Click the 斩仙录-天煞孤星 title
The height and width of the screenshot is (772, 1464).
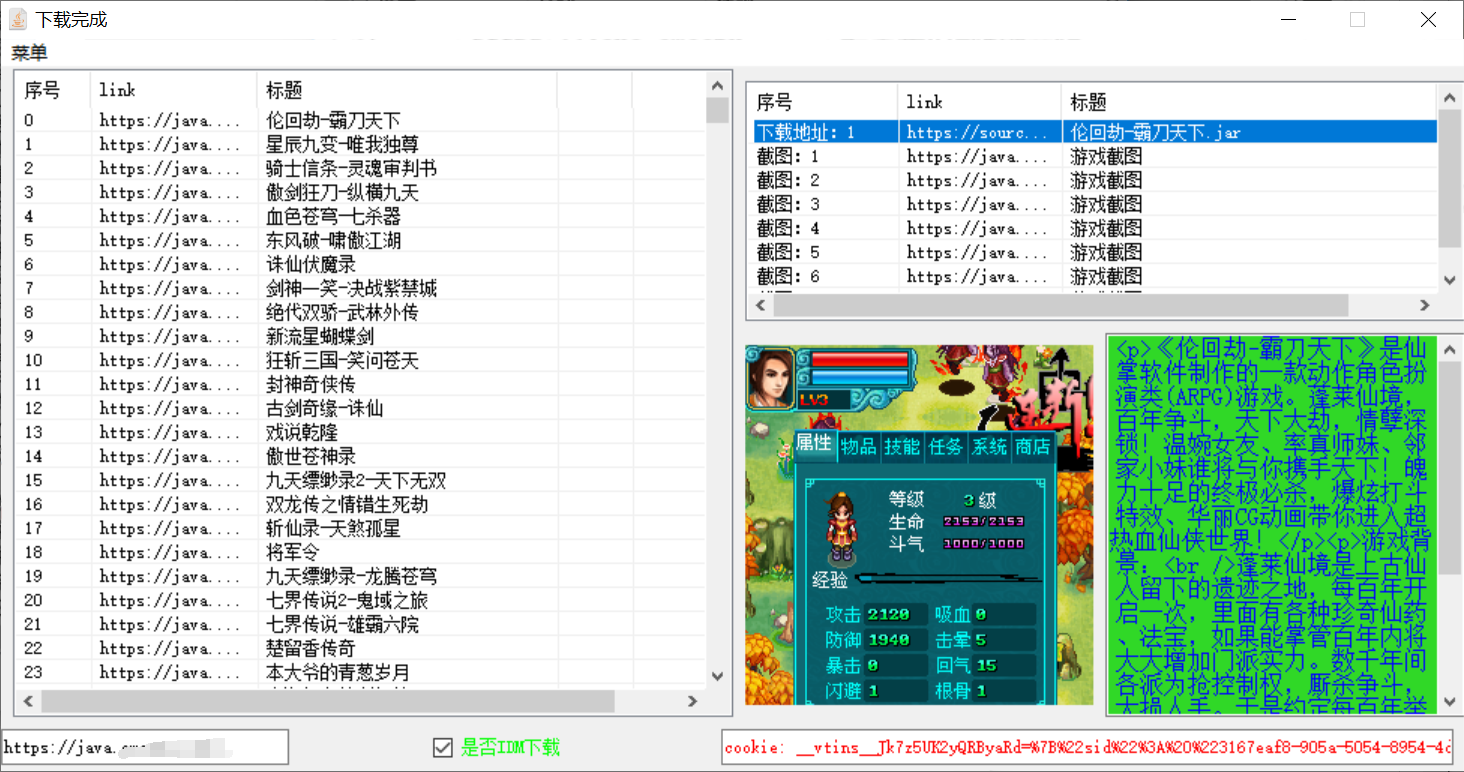(334, 529)
